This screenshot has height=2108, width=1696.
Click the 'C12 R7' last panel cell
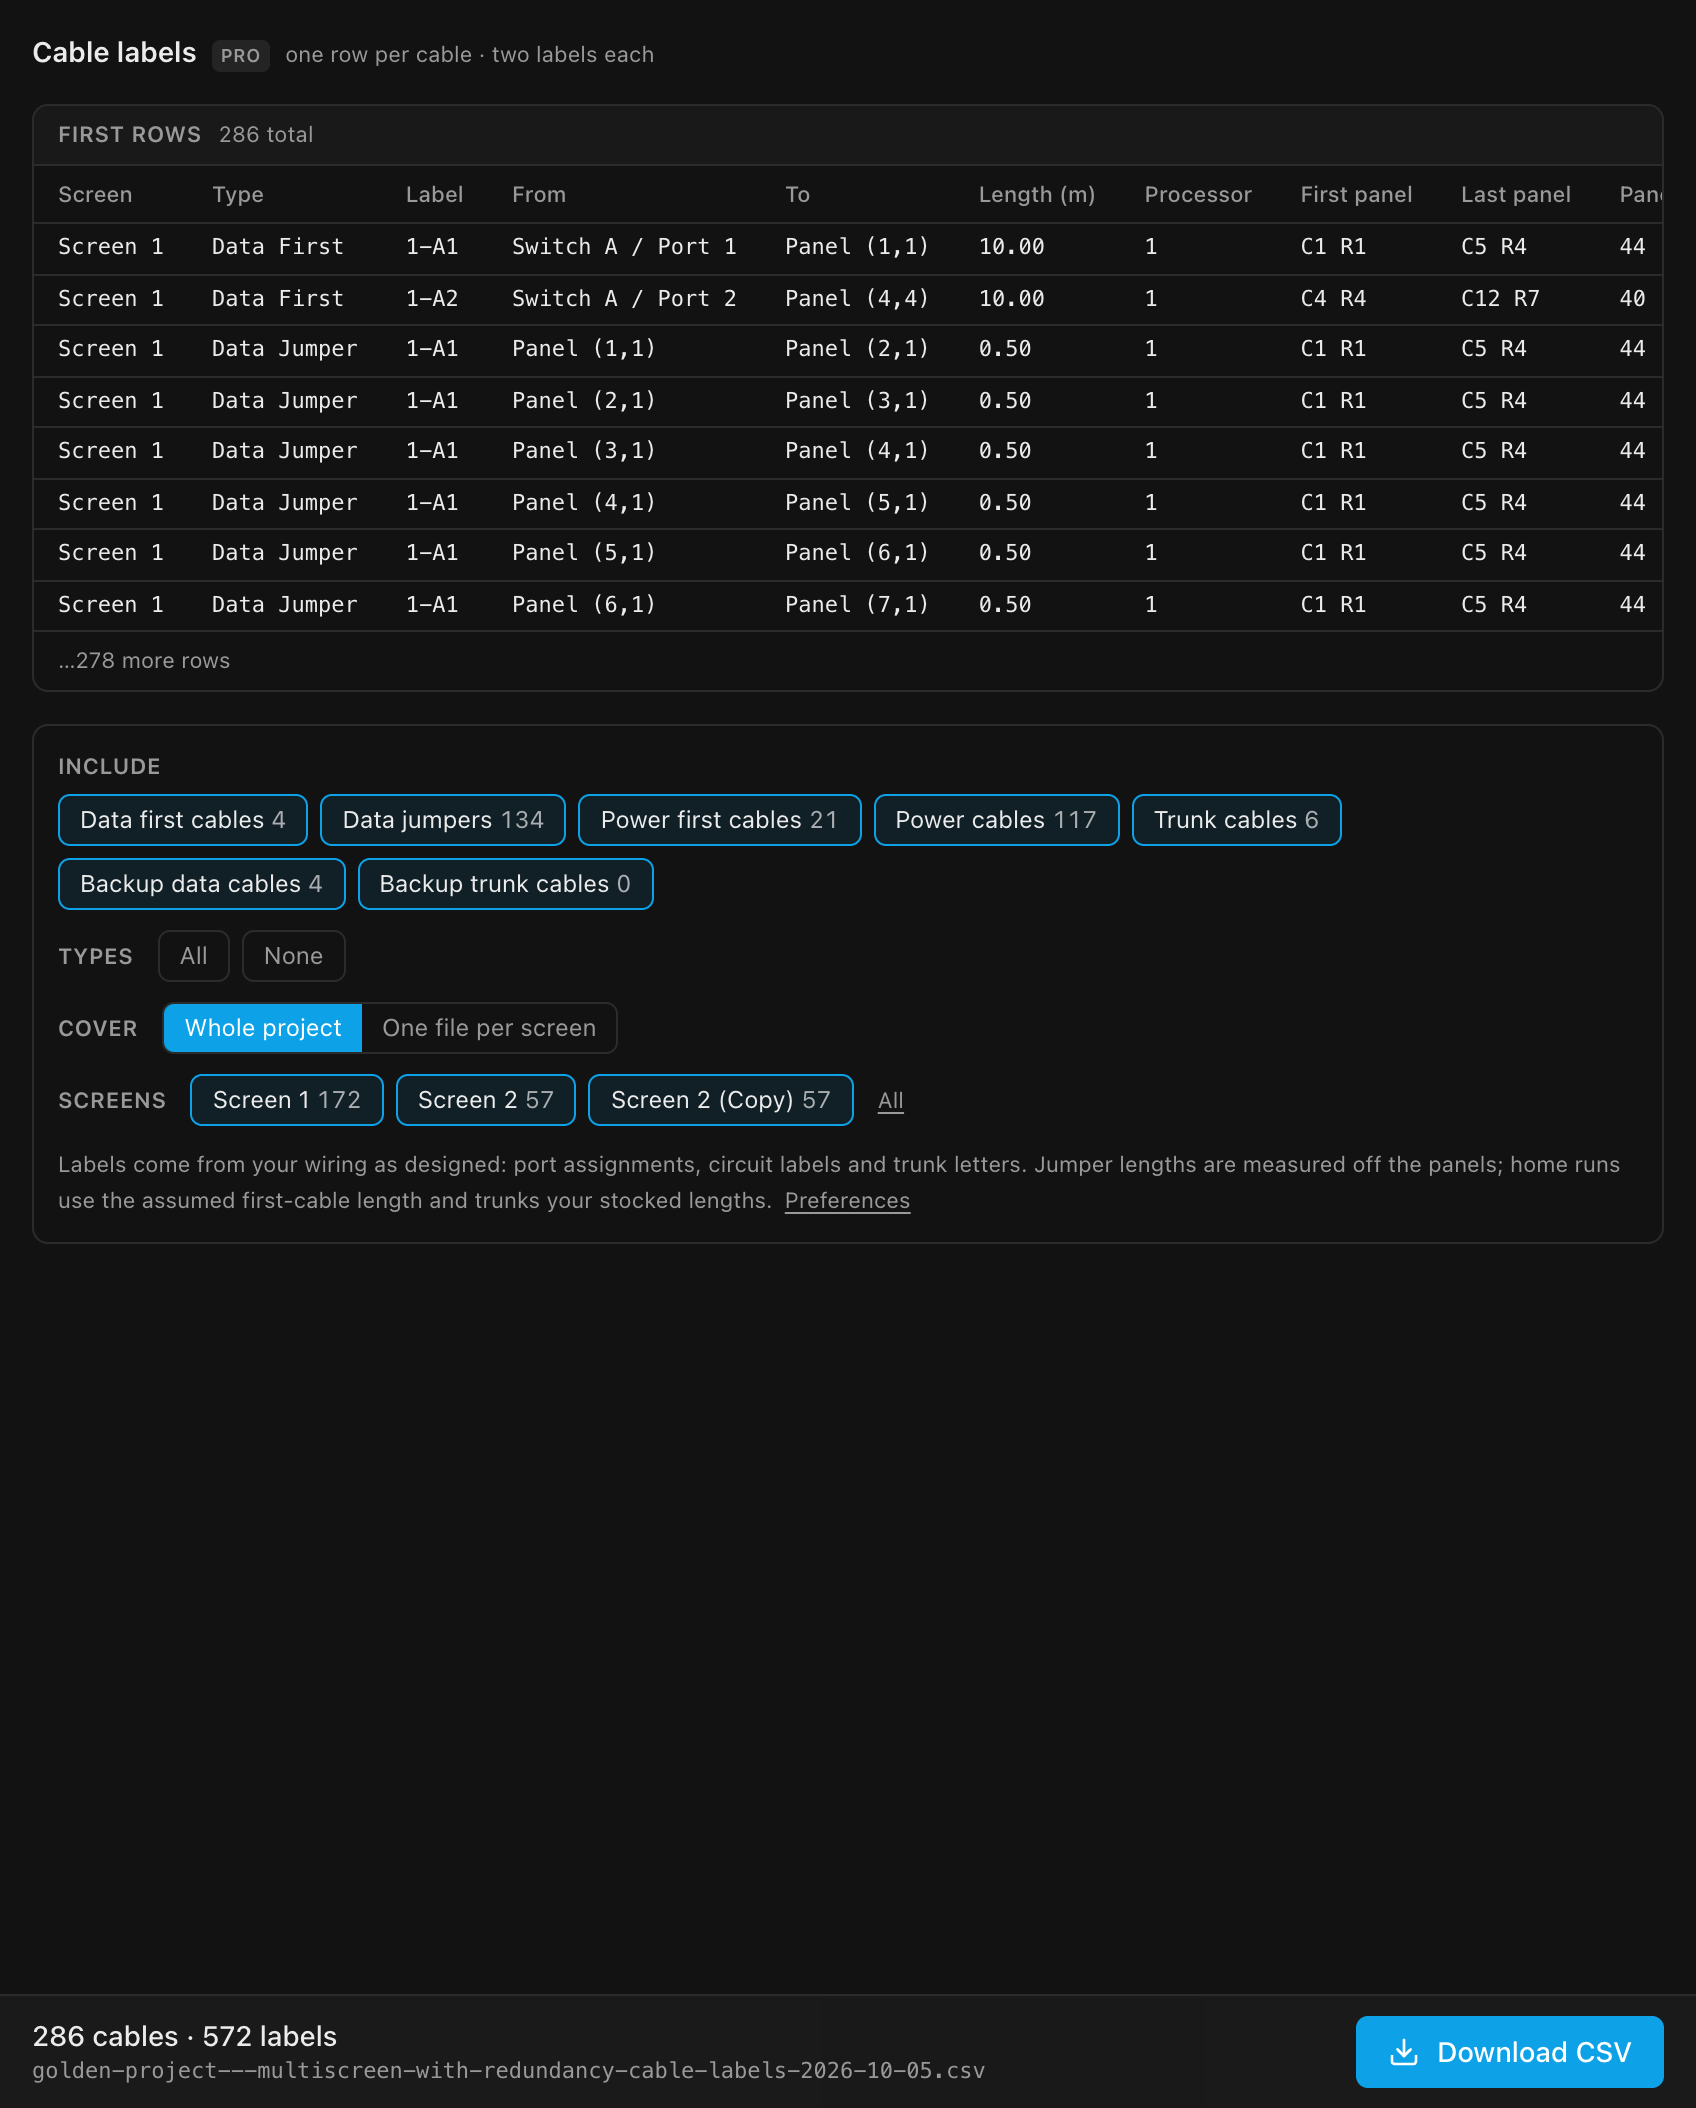coord(1500,299)
